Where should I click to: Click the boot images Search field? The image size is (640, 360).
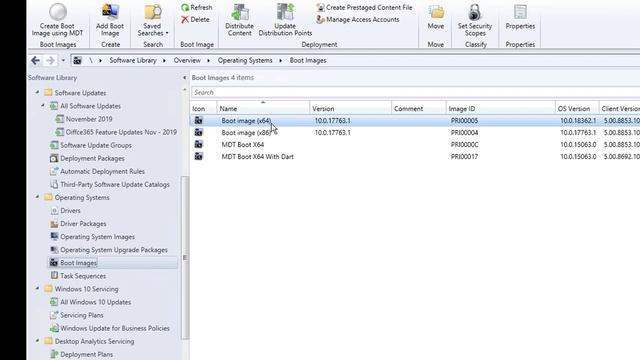(416, 92)
